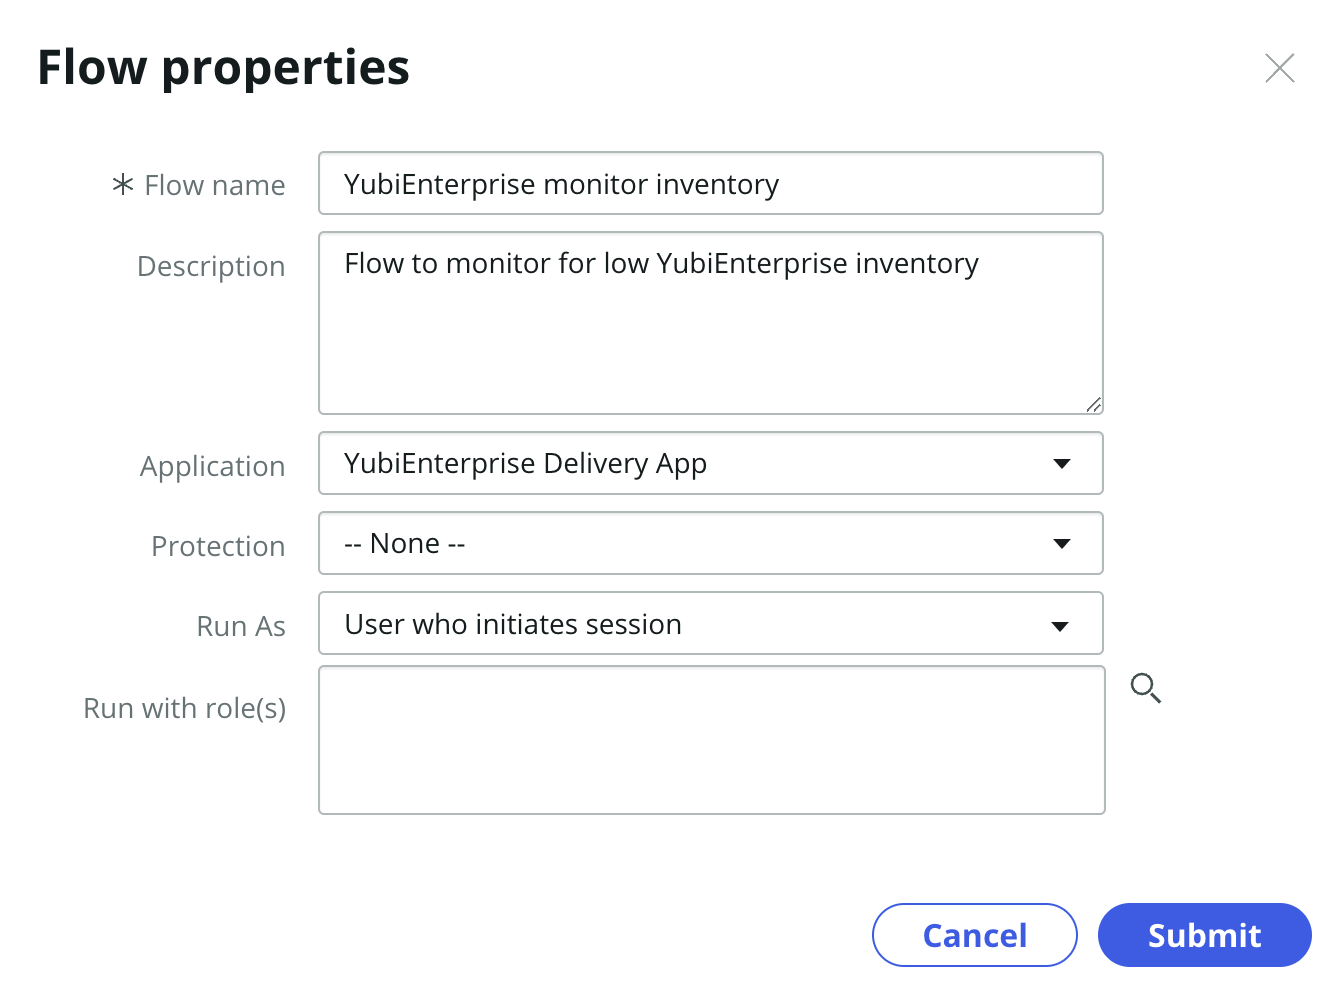Image resolution: width=1334 pixels, height=996 pixels.
Task: Open the Run As dropdown
Action: point(711,623)
